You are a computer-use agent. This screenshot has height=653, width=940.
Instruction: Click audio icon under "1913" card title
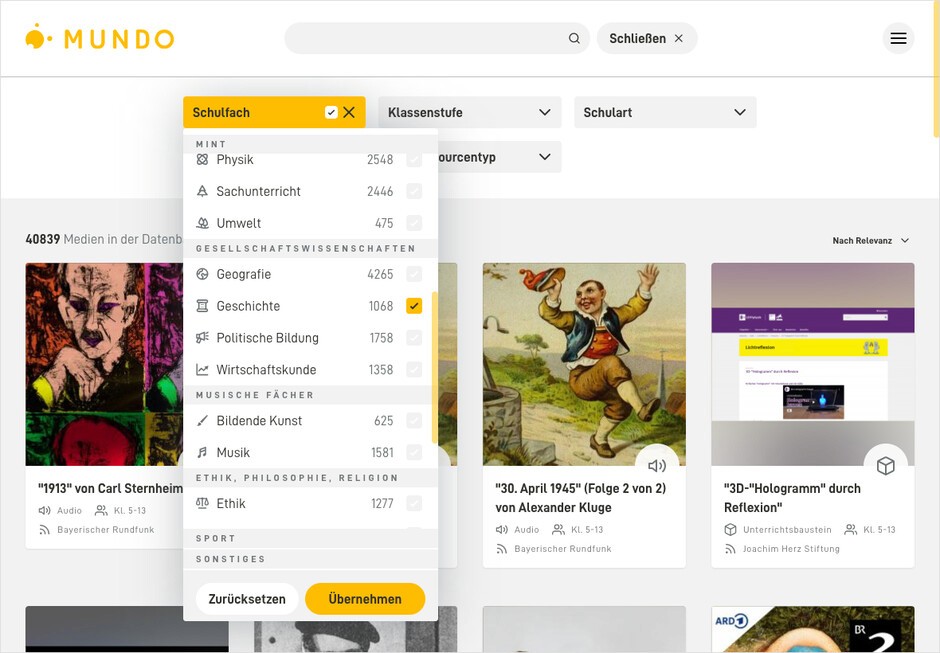(44, 510)
